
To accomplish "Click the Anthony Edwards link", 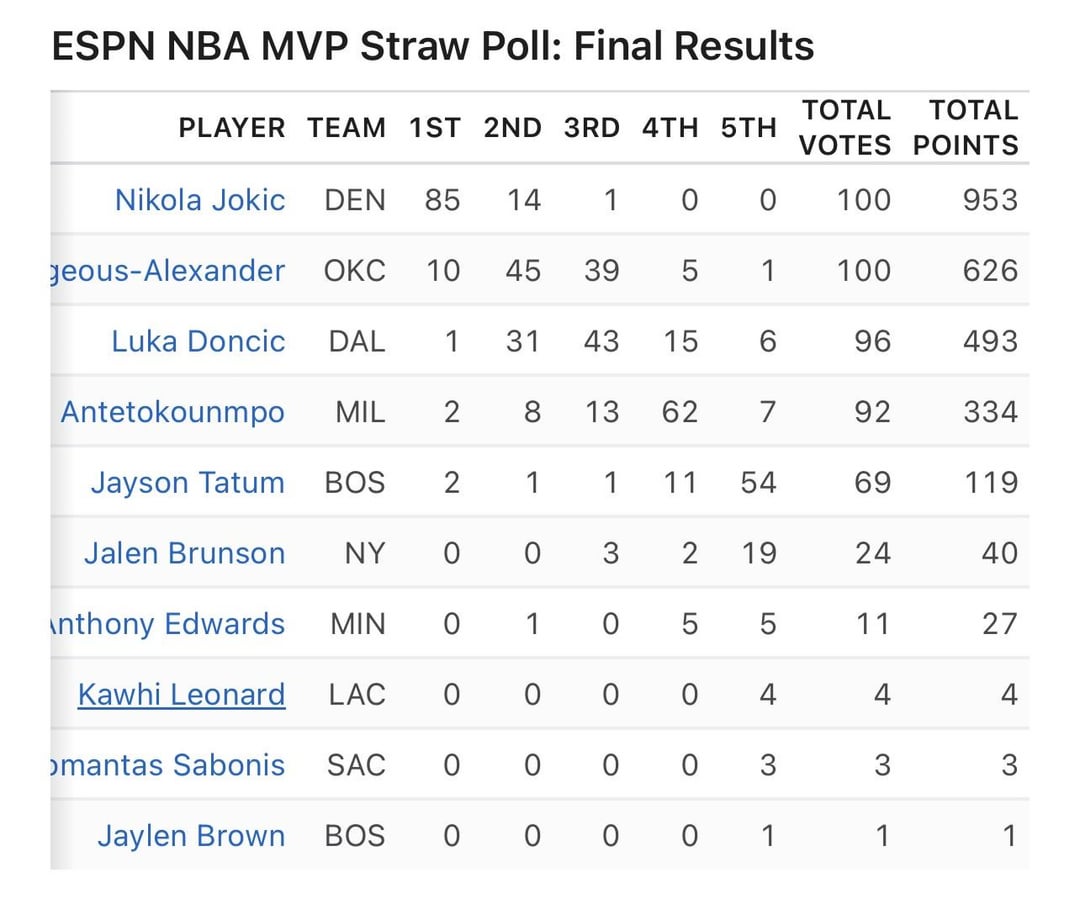I will tap(167, 624).
